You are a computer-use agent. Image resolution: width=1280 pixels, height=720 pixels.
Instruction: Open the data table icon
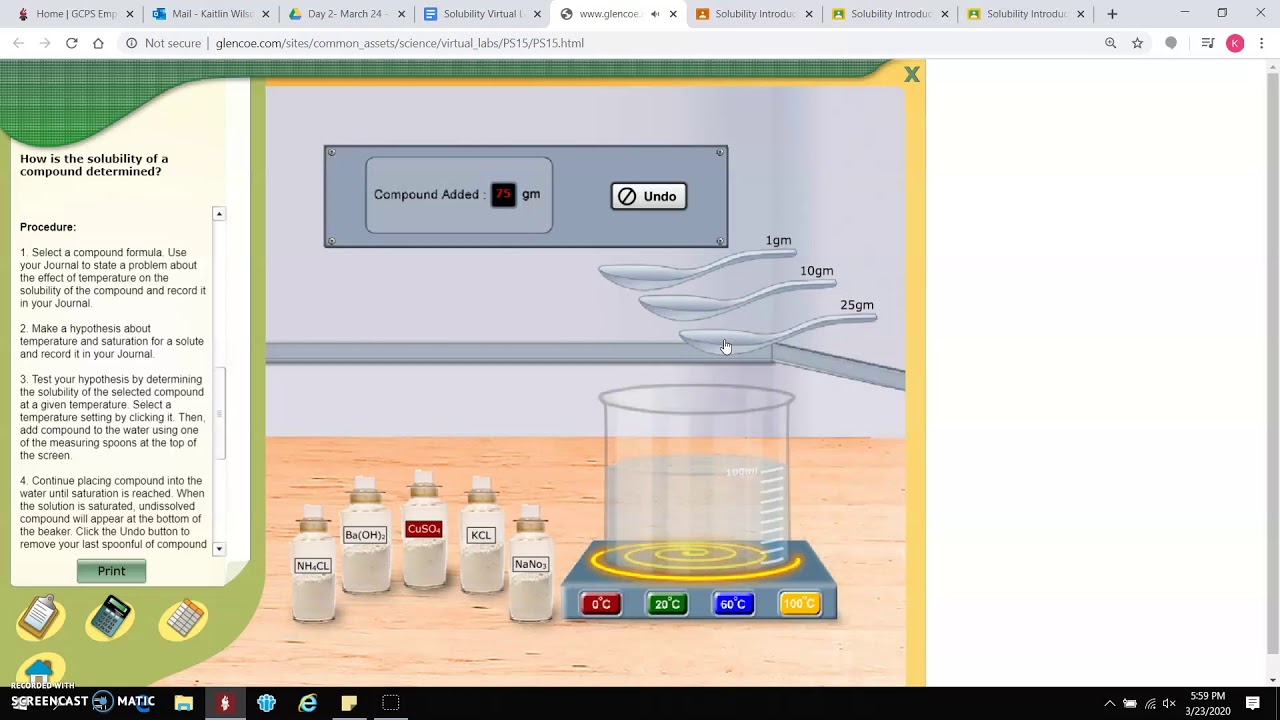[183, 619]
